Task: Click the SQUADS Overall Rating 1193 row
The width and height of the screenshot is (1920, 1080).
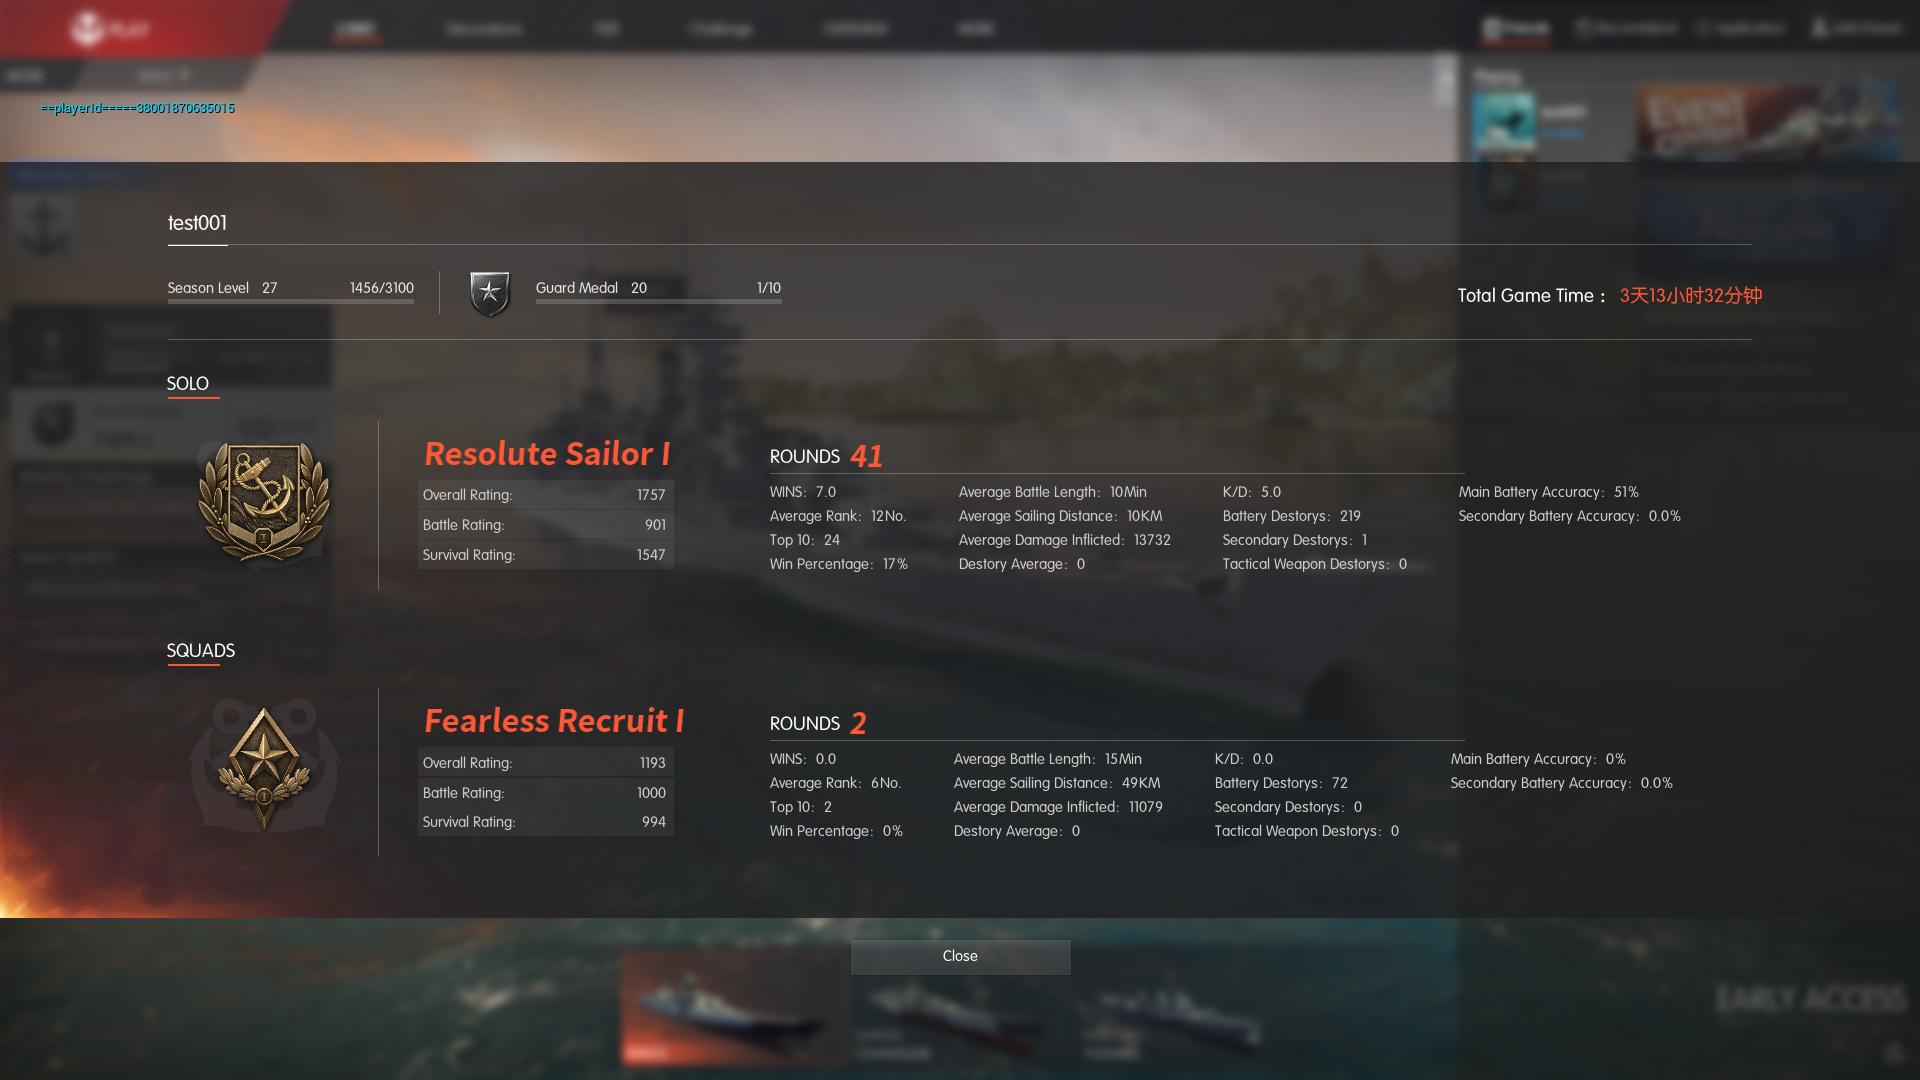Action: click(x=545, y=763)
